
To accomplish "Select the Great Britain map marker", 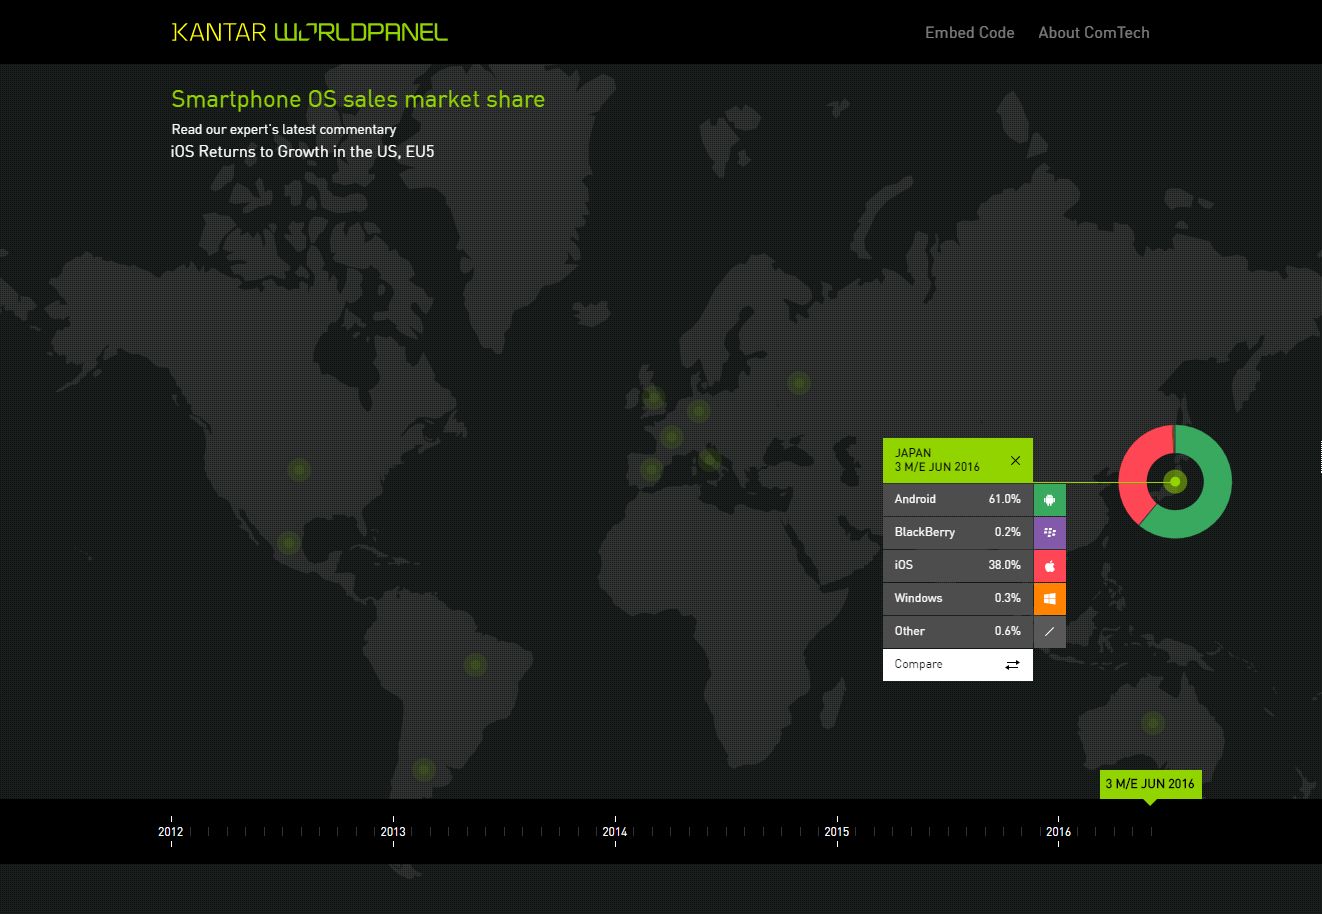I will (x=653, y=399).
